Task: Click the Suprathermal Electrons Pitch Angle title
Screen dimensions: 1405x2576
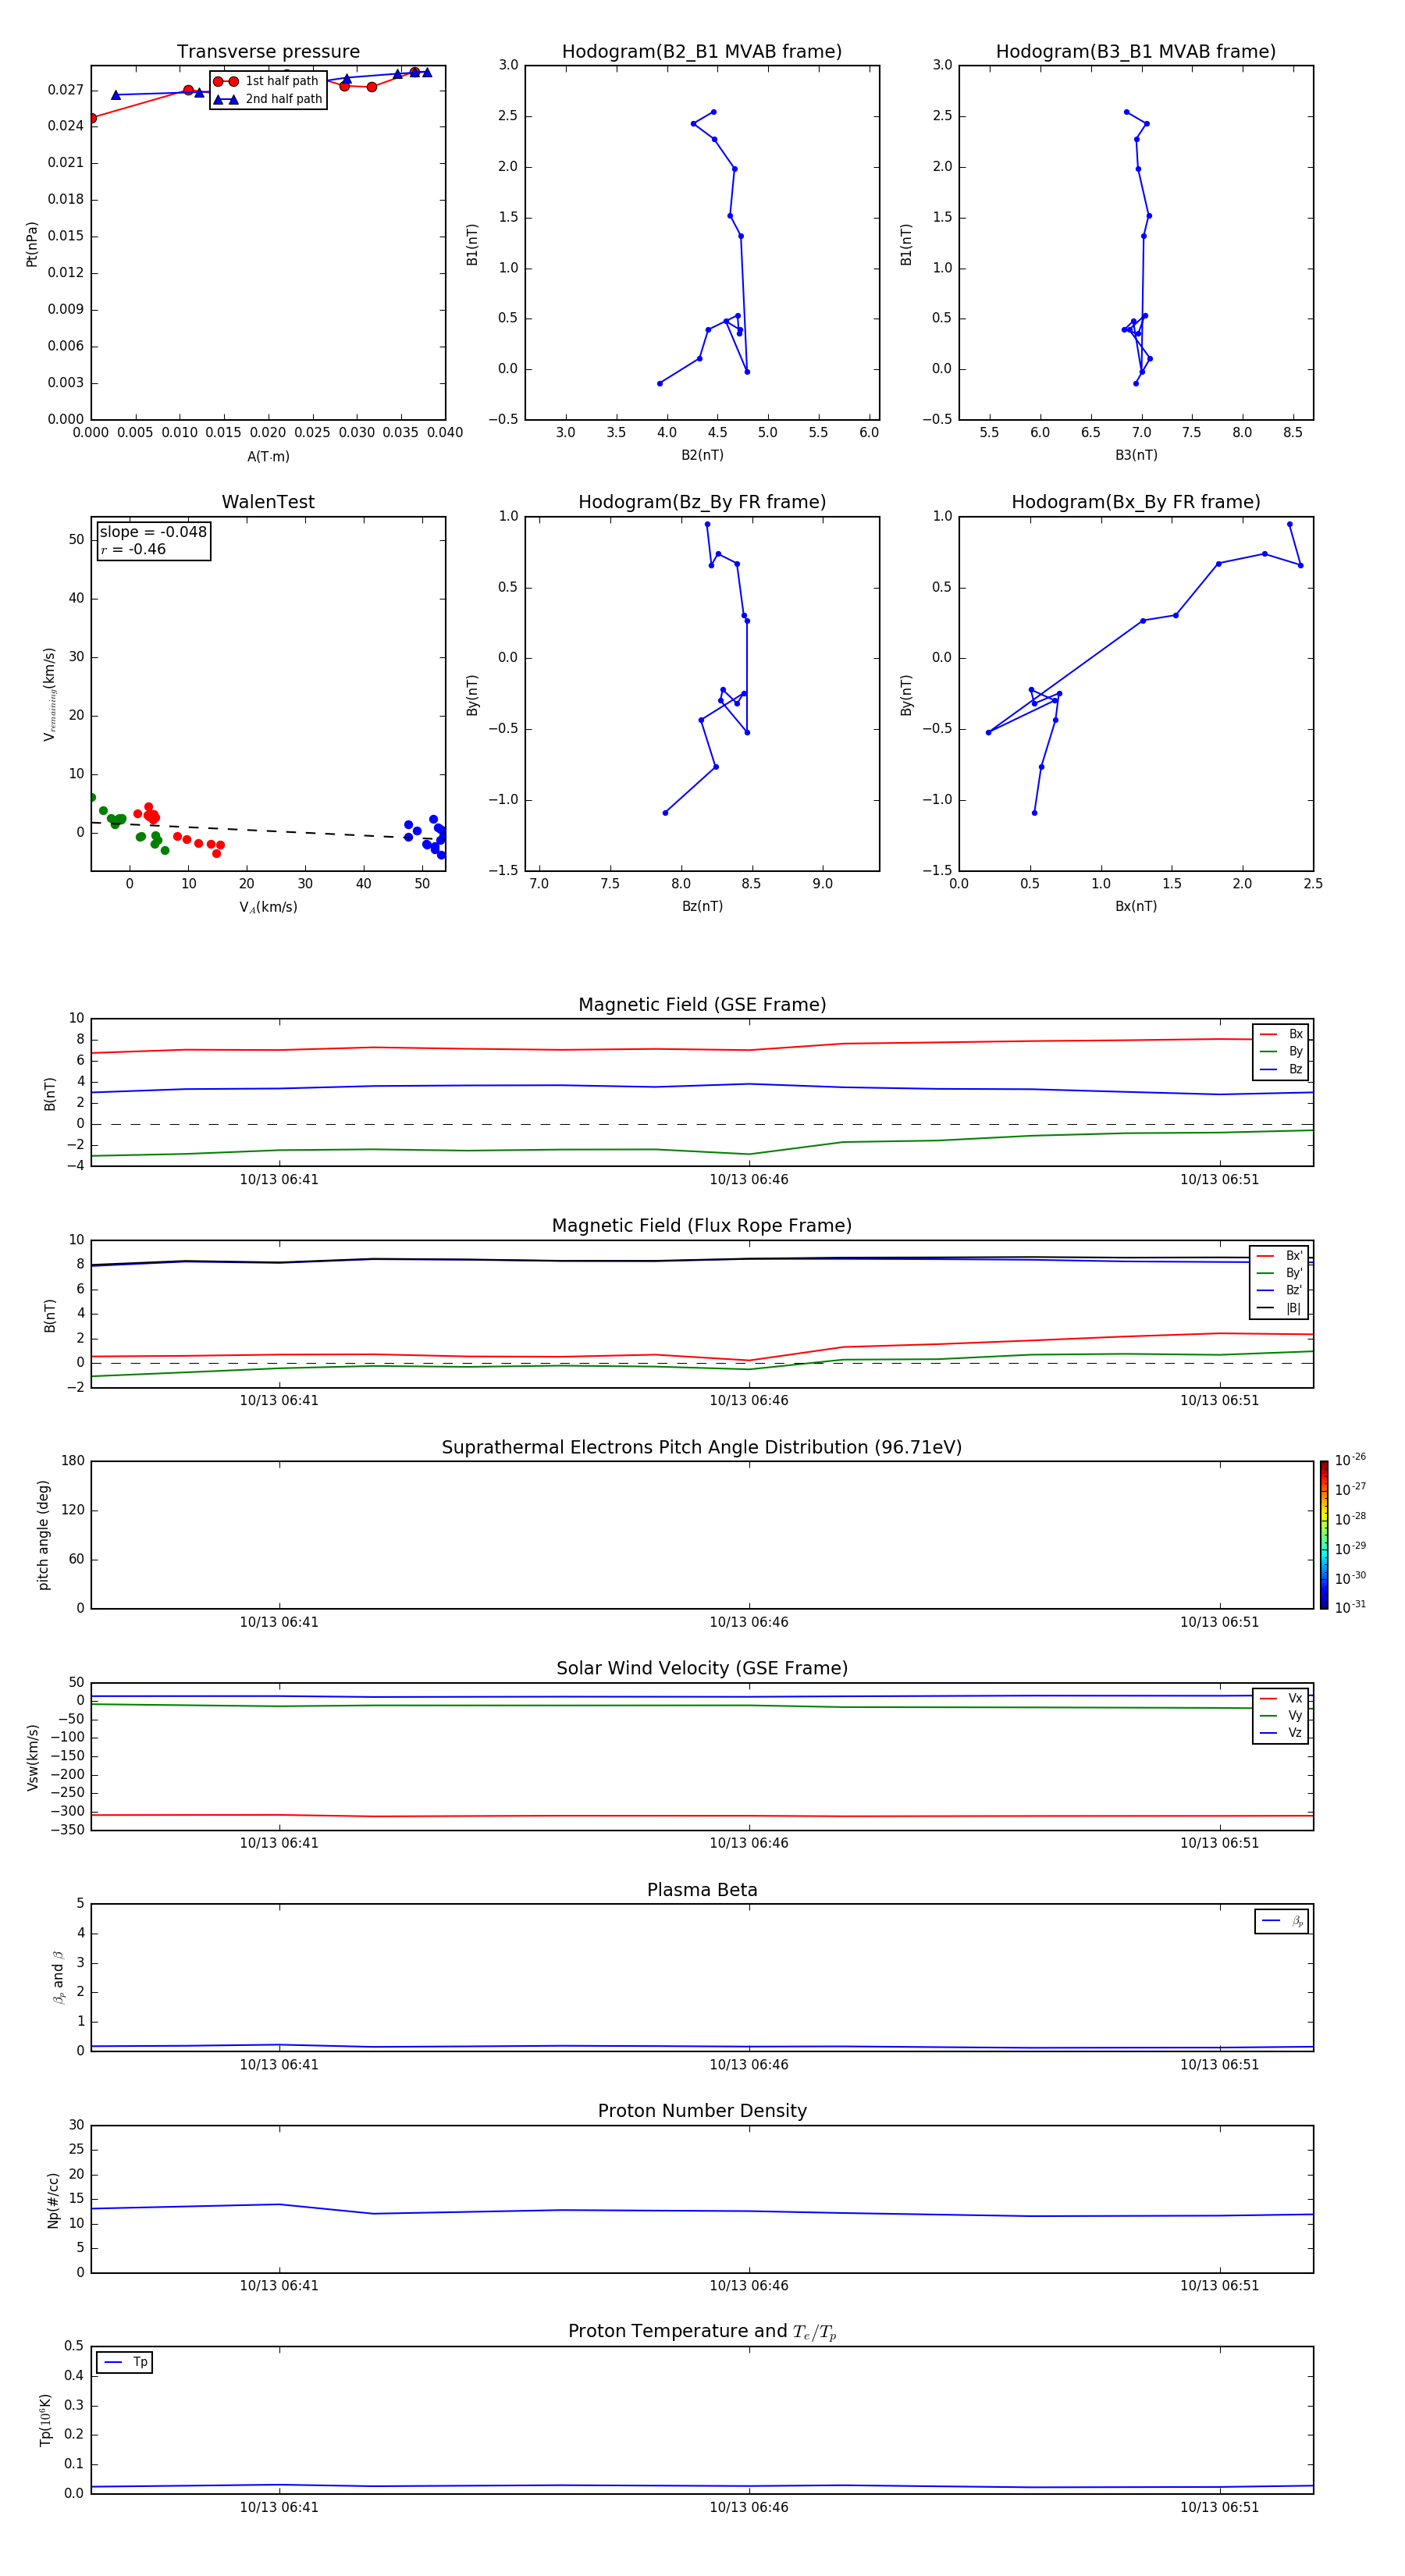Action: [702, 1447]
